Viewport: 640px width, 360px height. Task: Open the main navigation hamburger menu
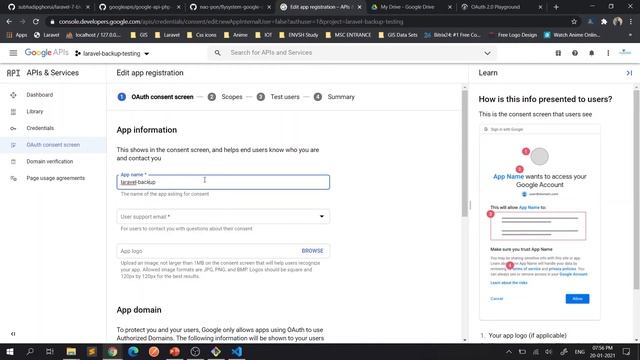(x=13, y=53)
